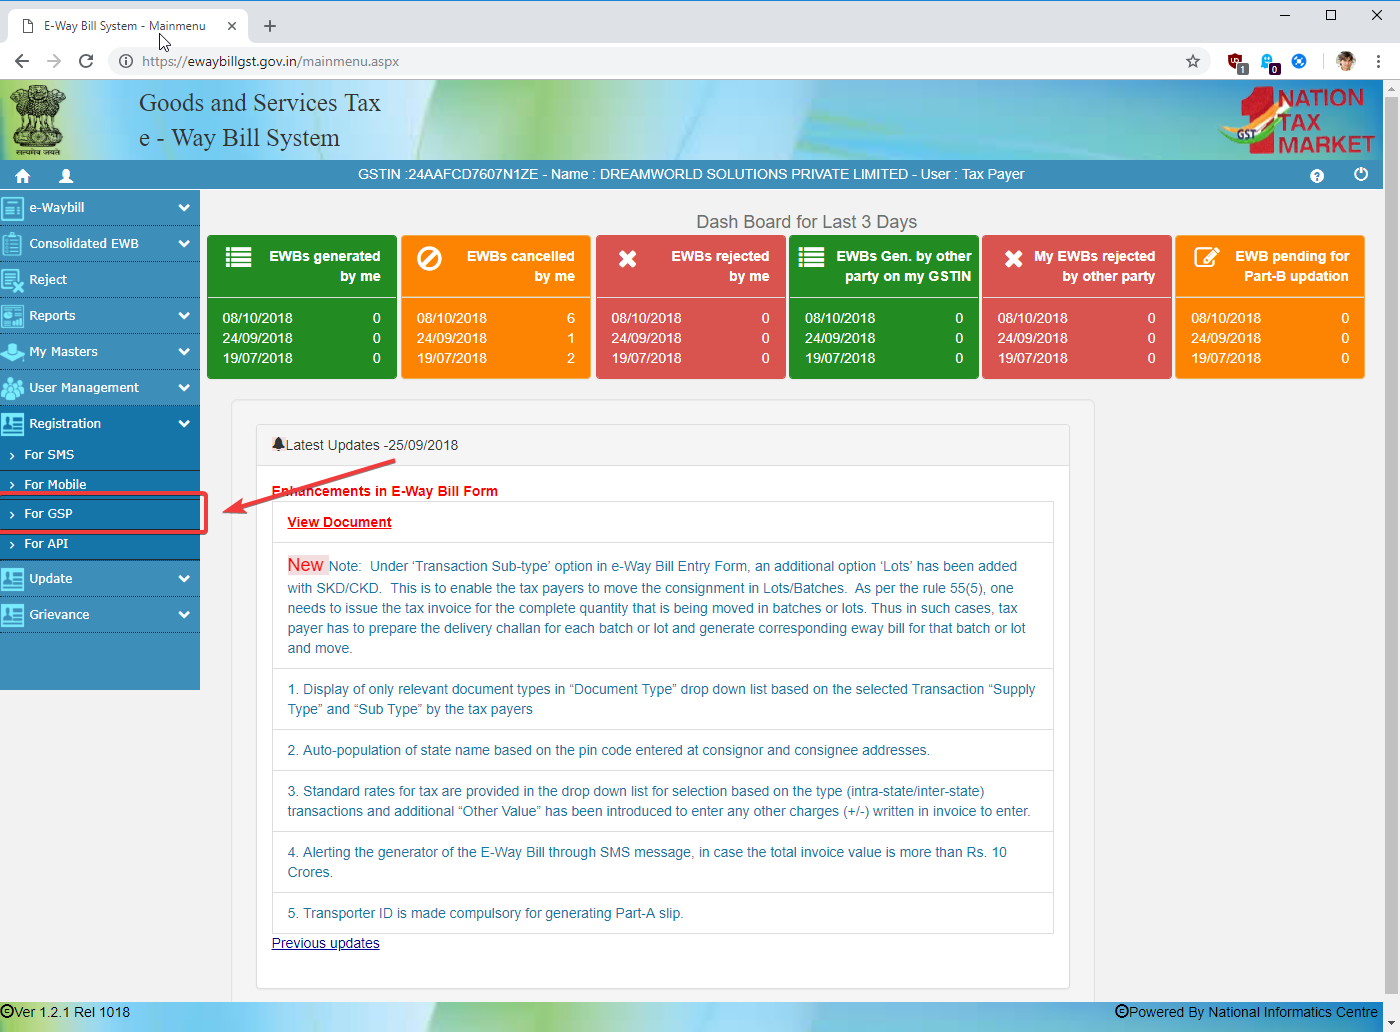Select For Mobile under Registration
The height and width of the screenshot is (1032, 1400).
point(100,484)
